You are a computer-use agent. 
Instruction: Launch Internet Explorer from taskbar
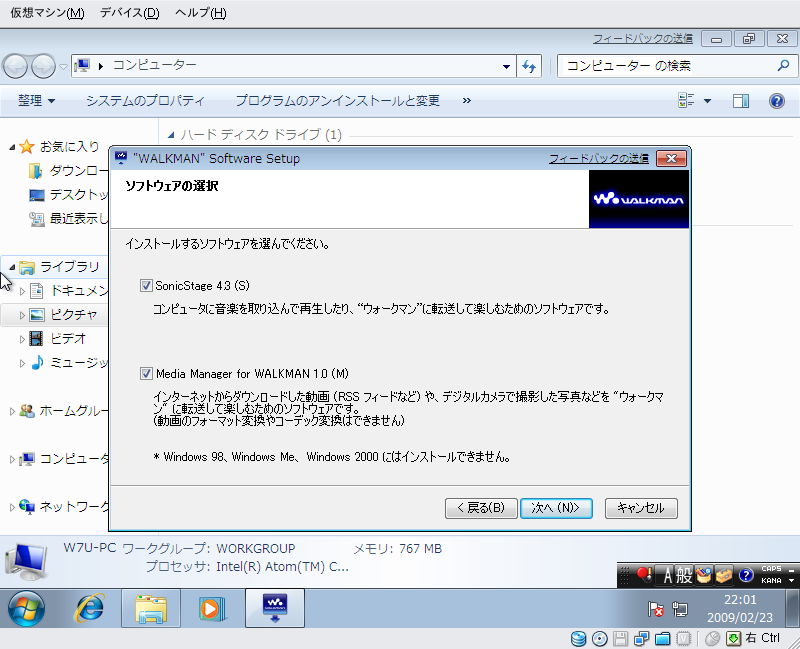90,608
